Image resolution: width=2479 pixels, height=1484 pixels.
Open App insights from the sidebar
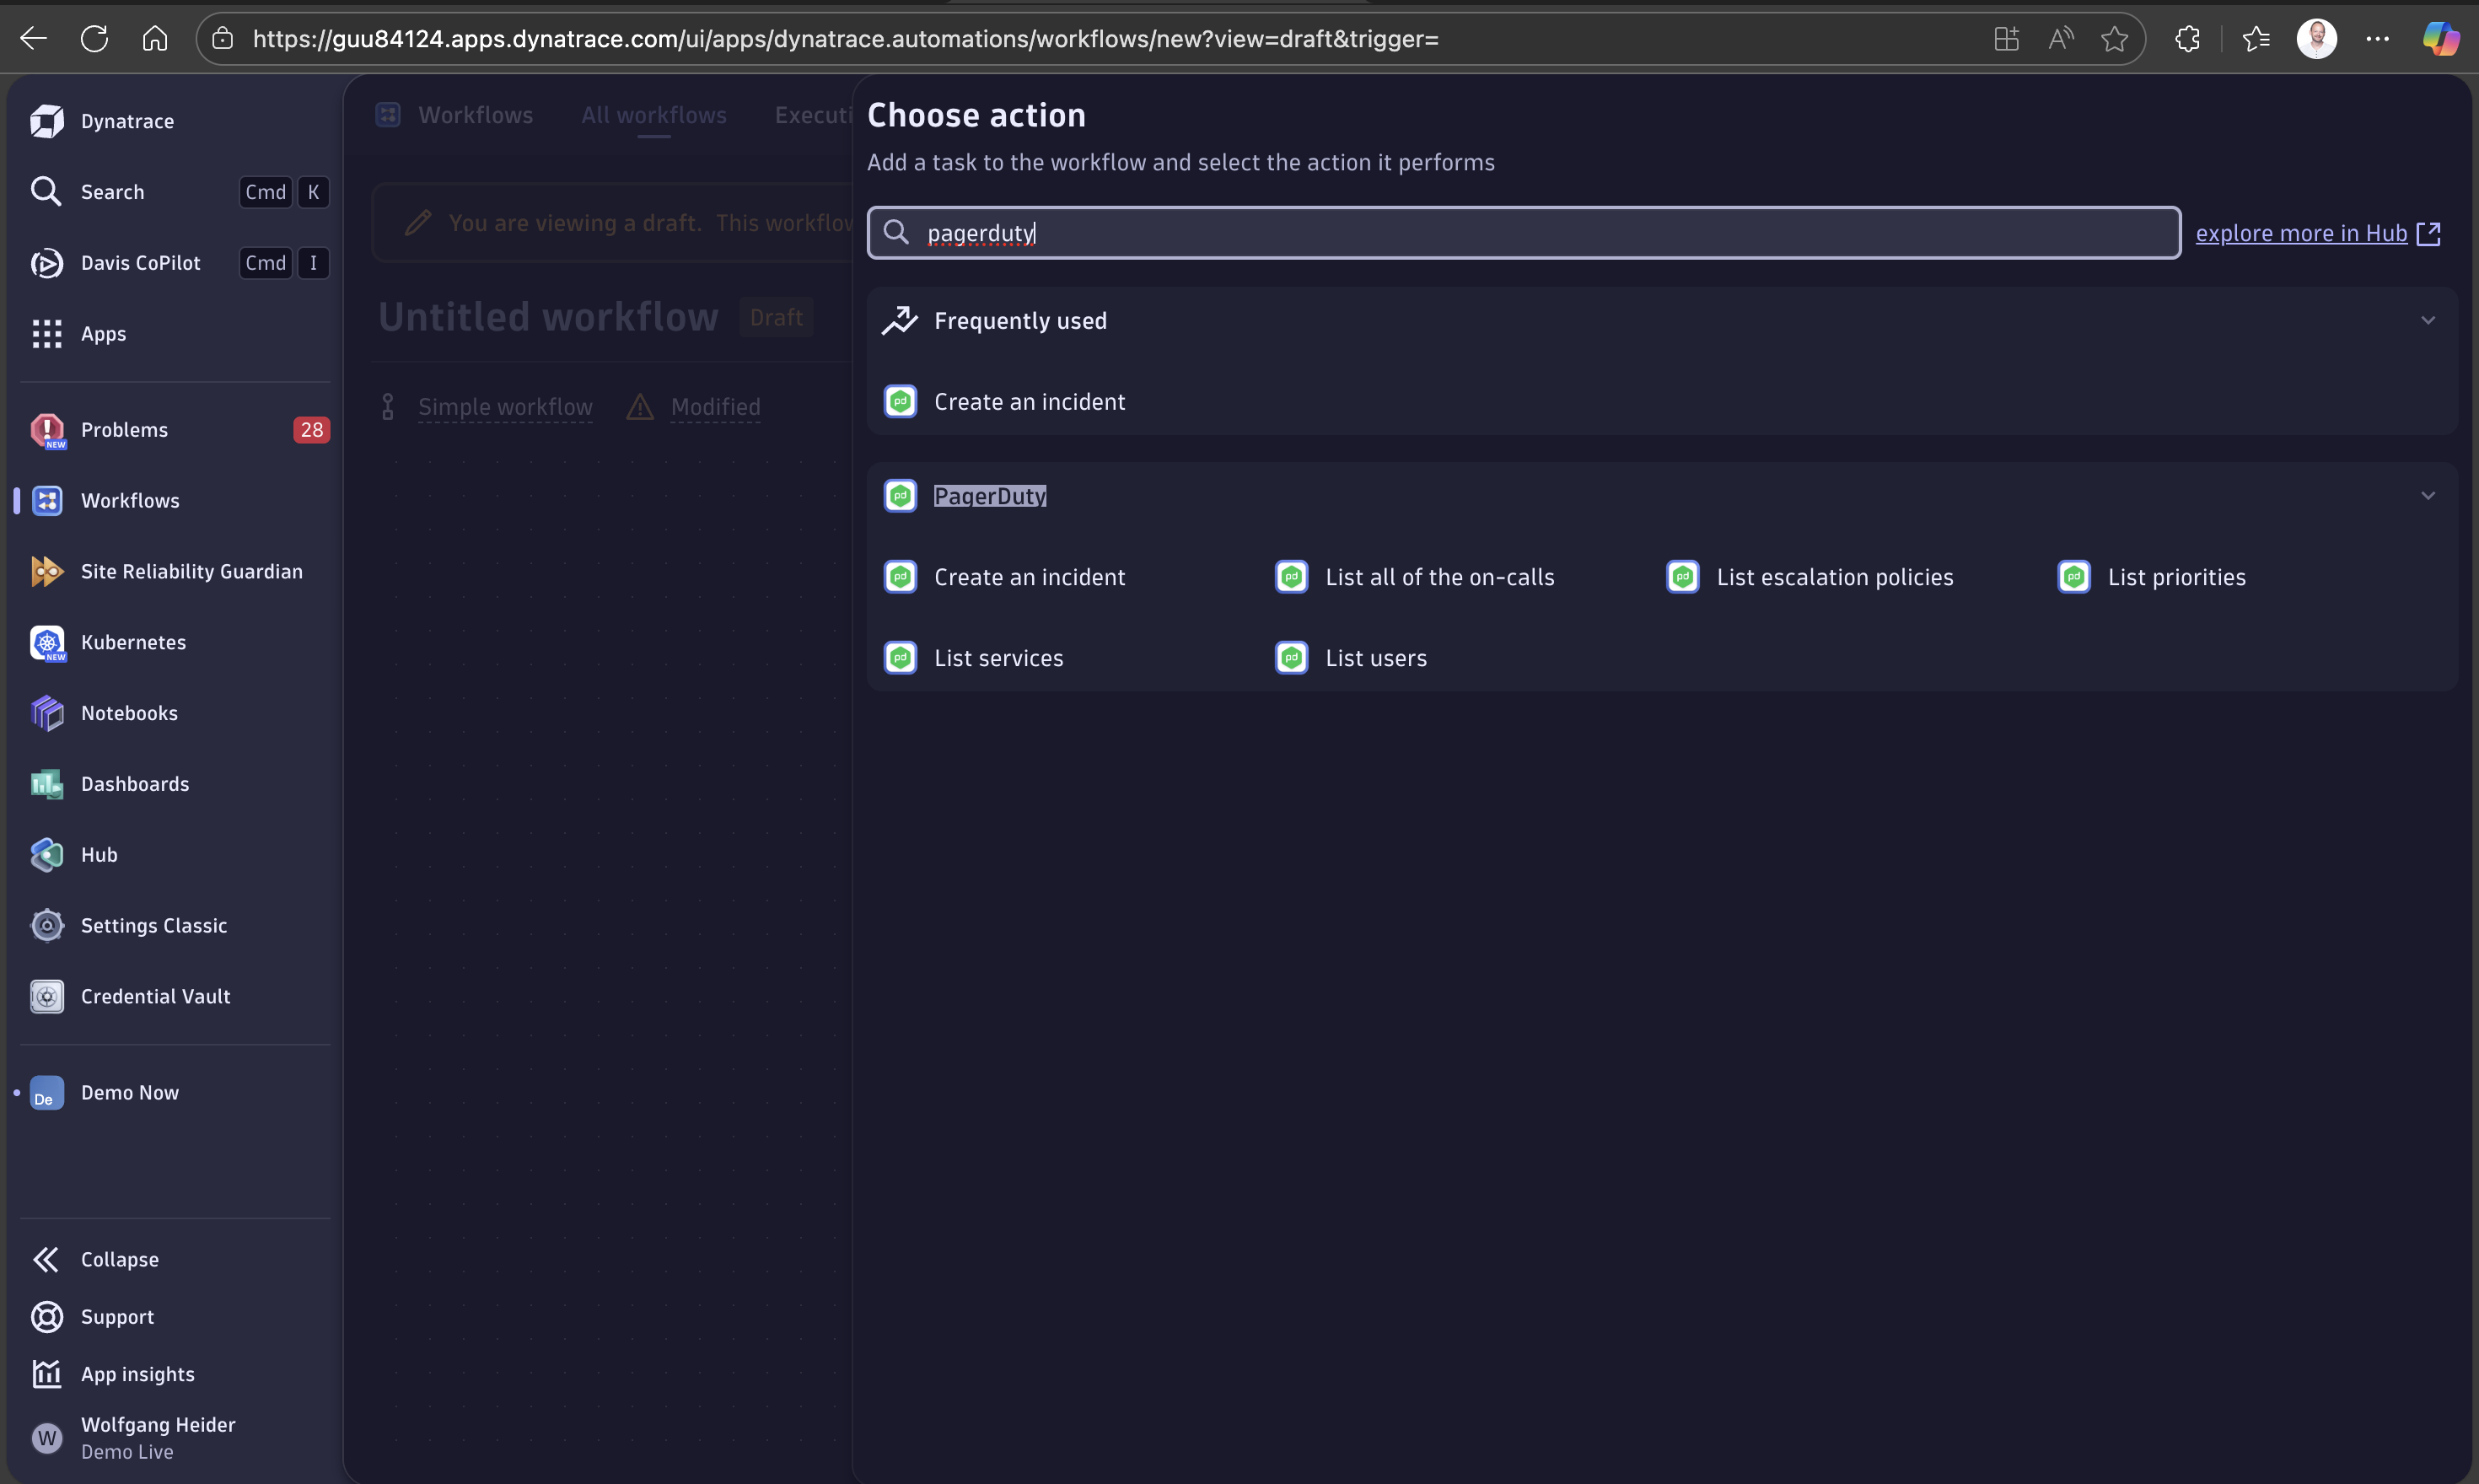point(138,1373)
